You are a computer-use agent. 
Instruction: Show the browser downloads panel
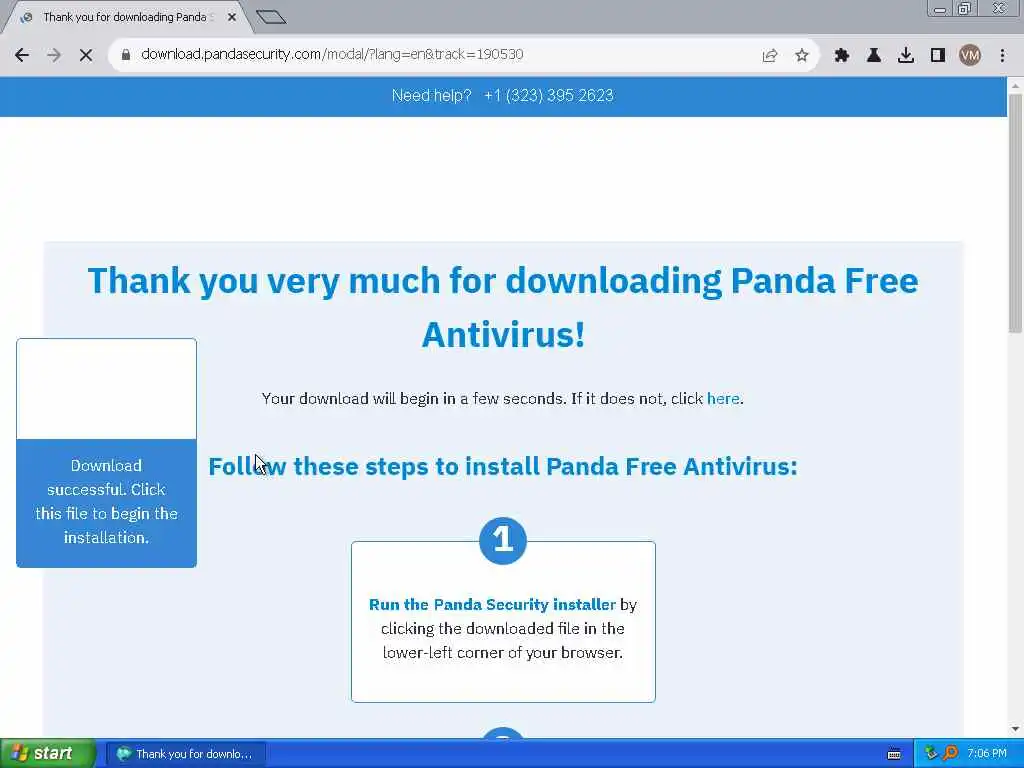906,56
